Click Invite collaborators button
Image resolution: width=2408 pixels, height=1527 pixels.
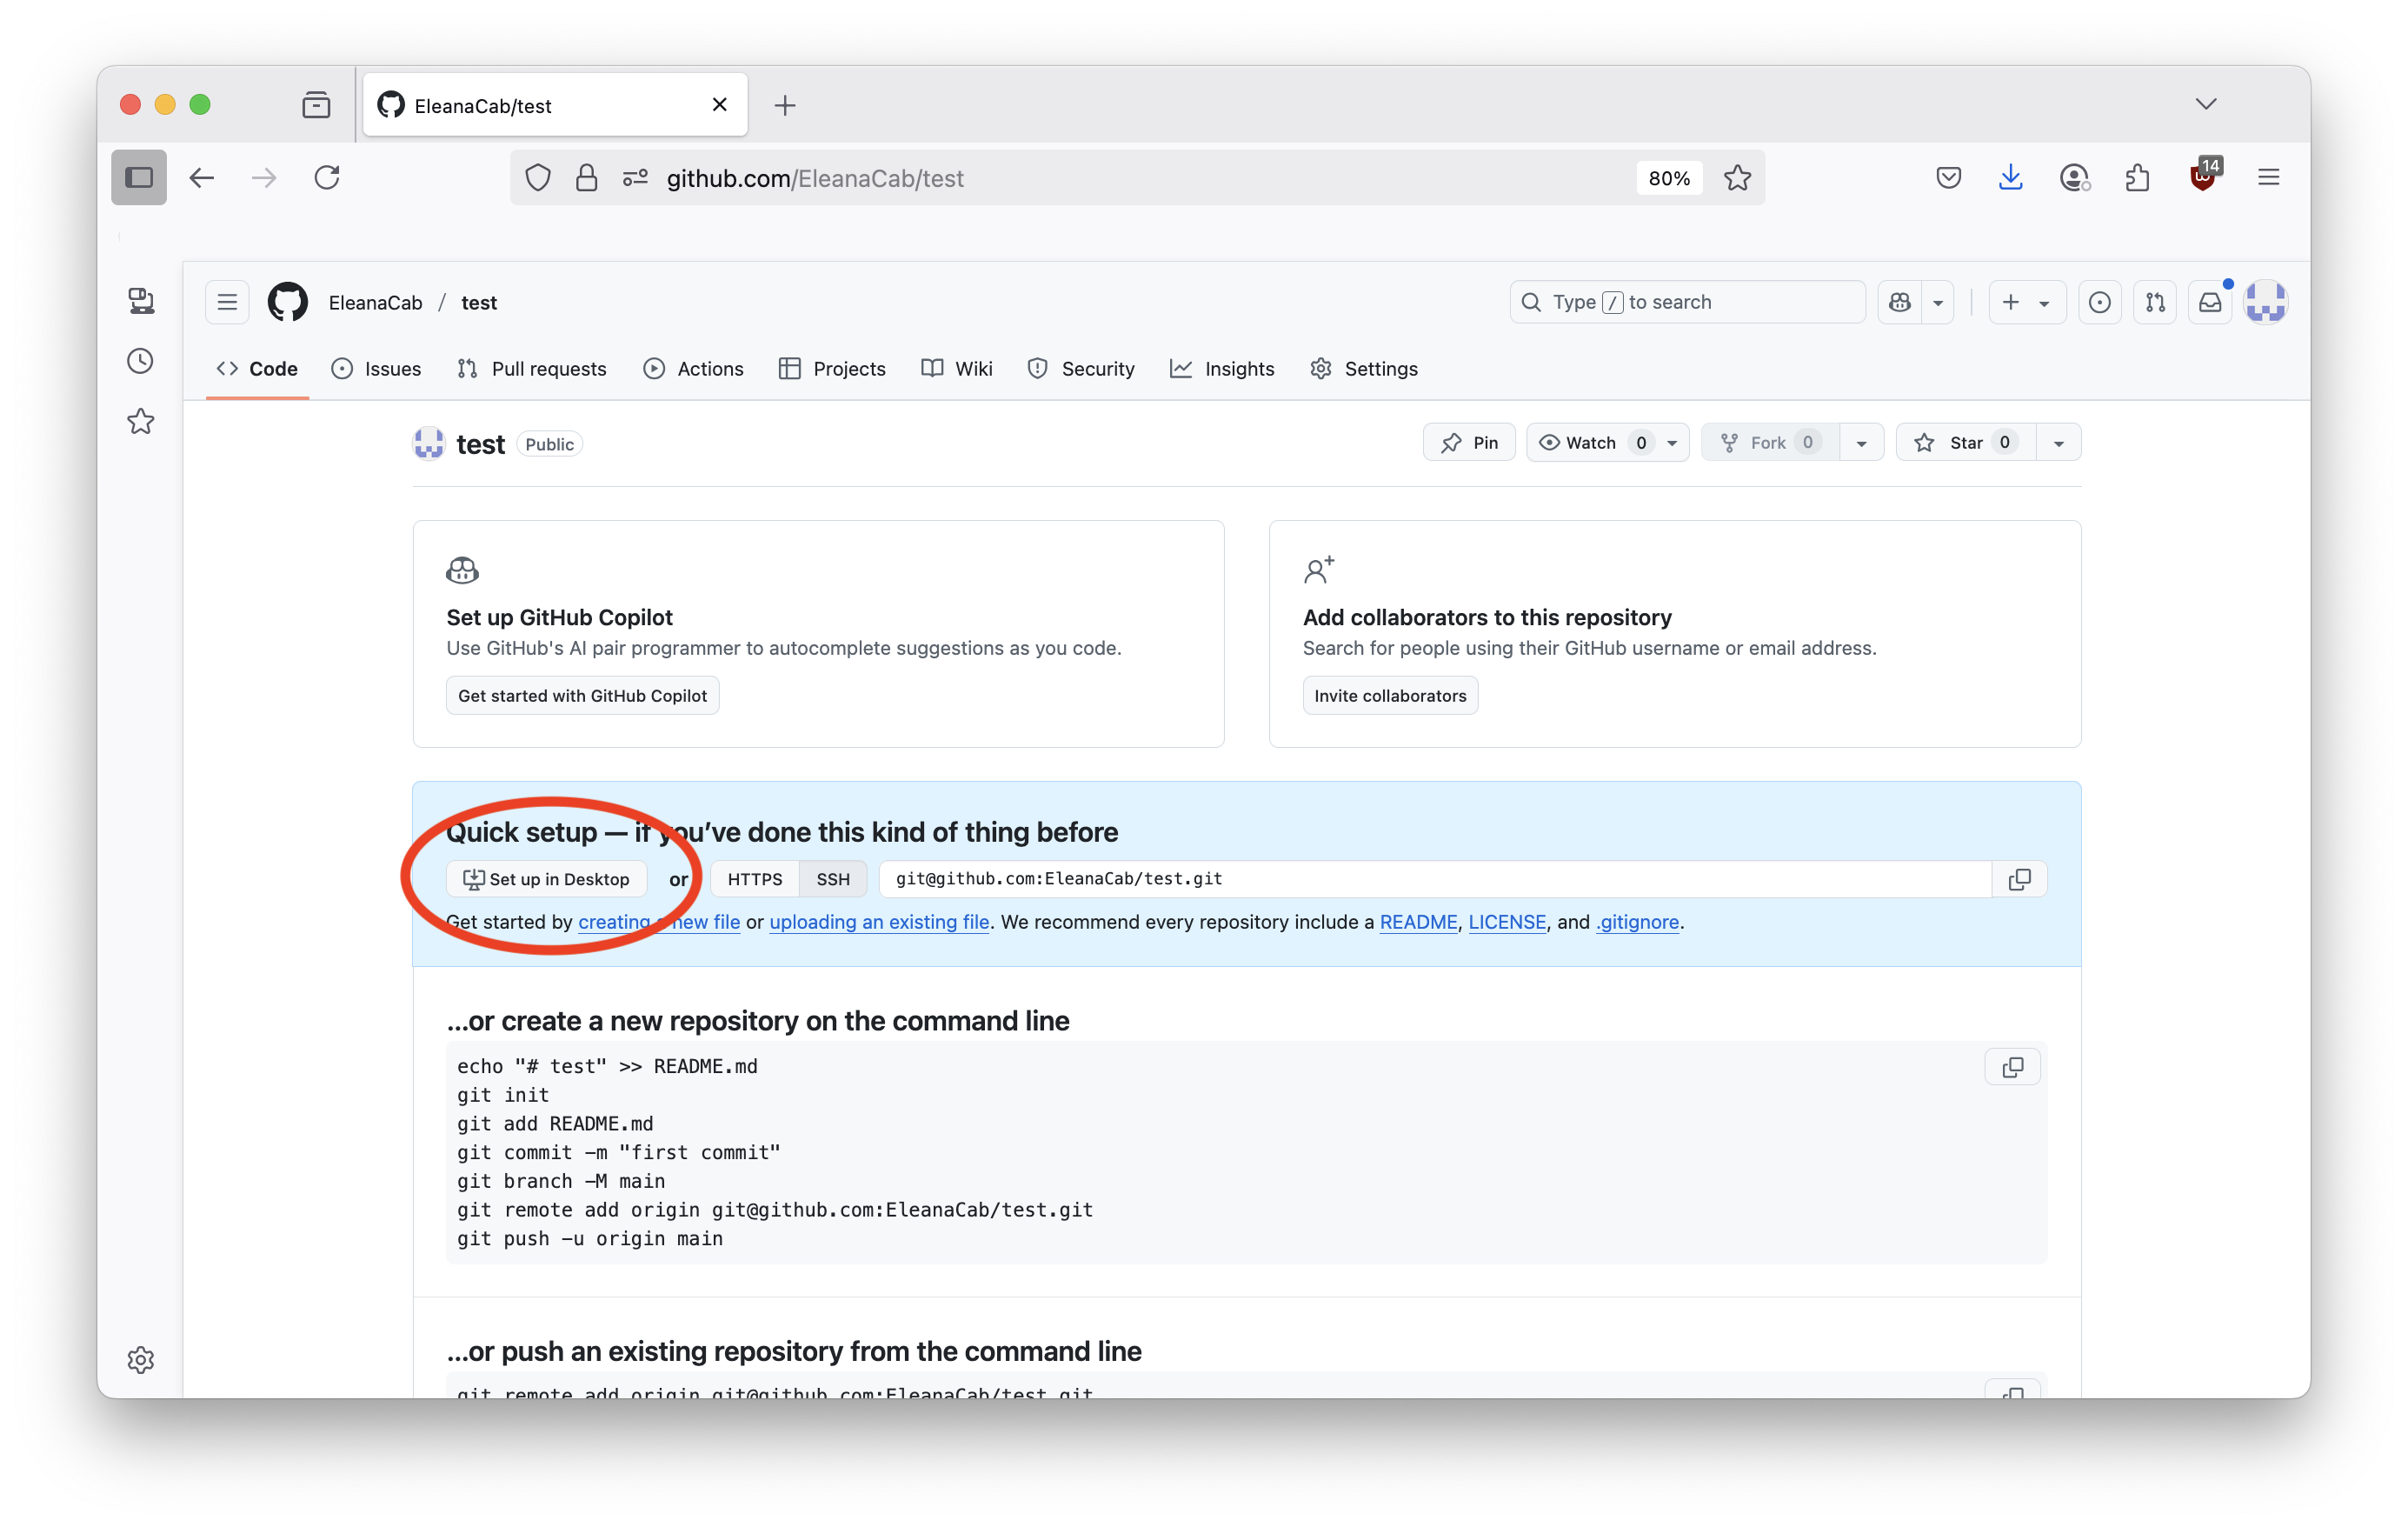point(1389,696)
